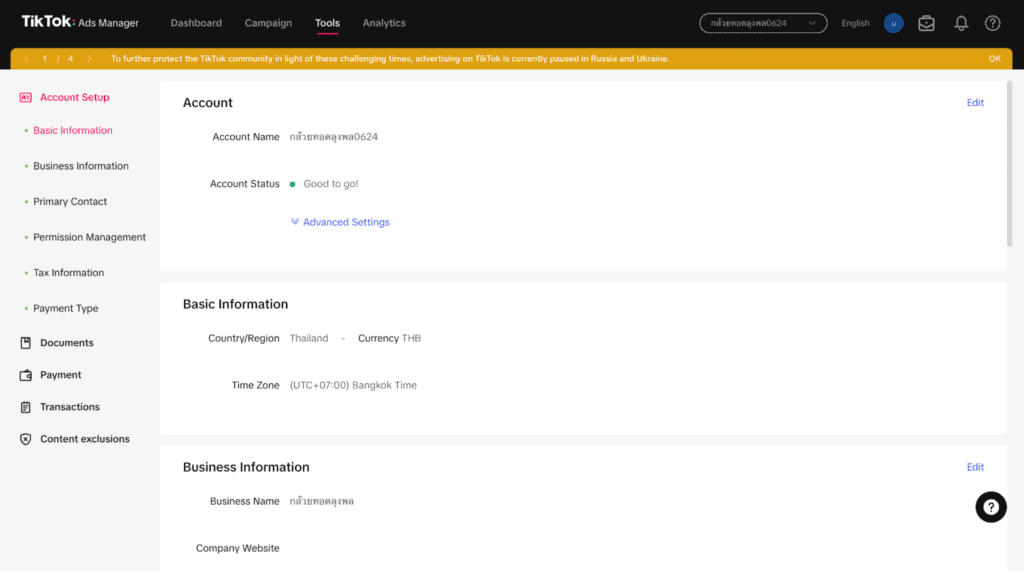Image resolution: width=1024 pixels, height=583 pixels.
Task: Open the floating help chat button
Action: click(991, 507)
